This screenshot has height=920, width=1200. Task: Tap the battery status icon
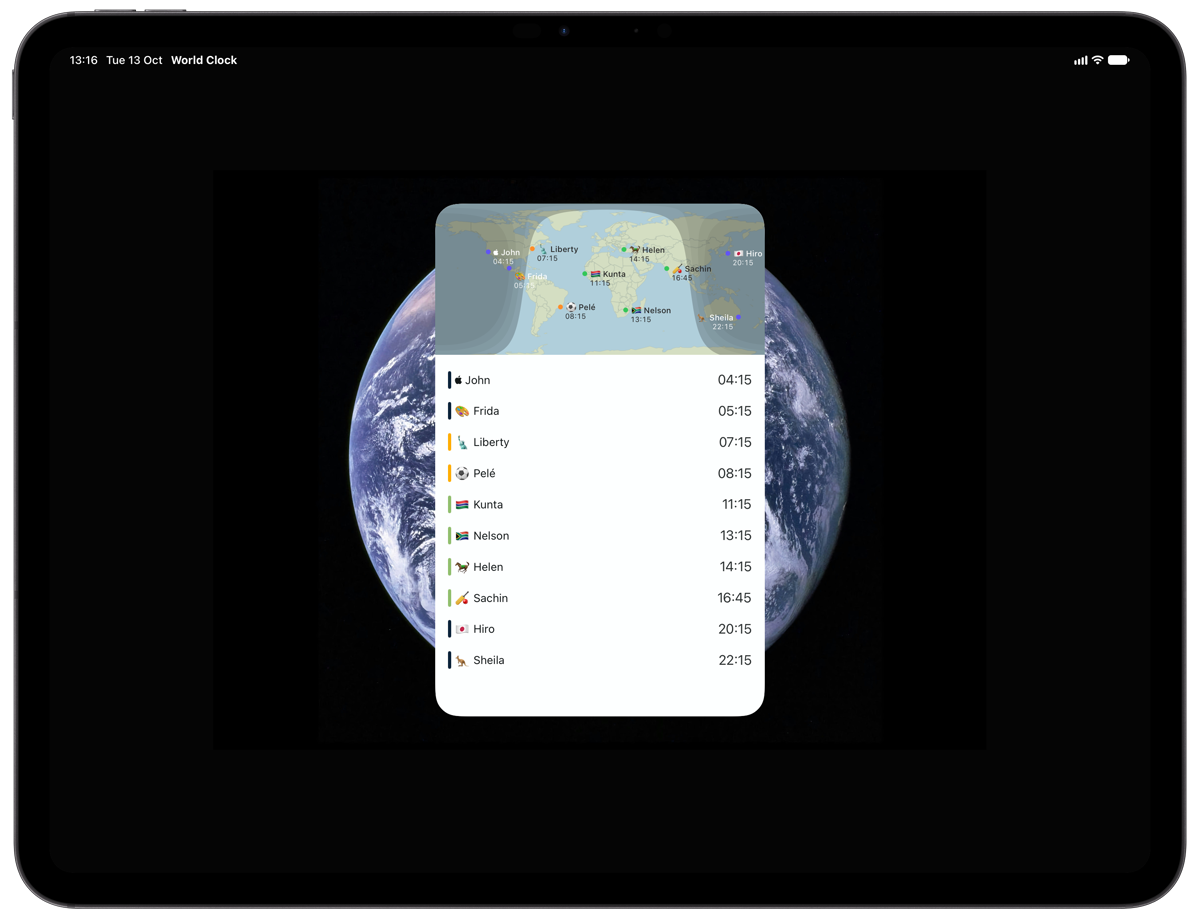[x=1119, y=60]
